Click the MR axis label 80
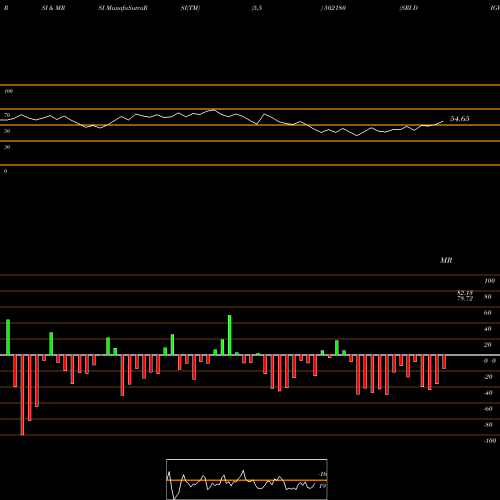 click(488, 297)
